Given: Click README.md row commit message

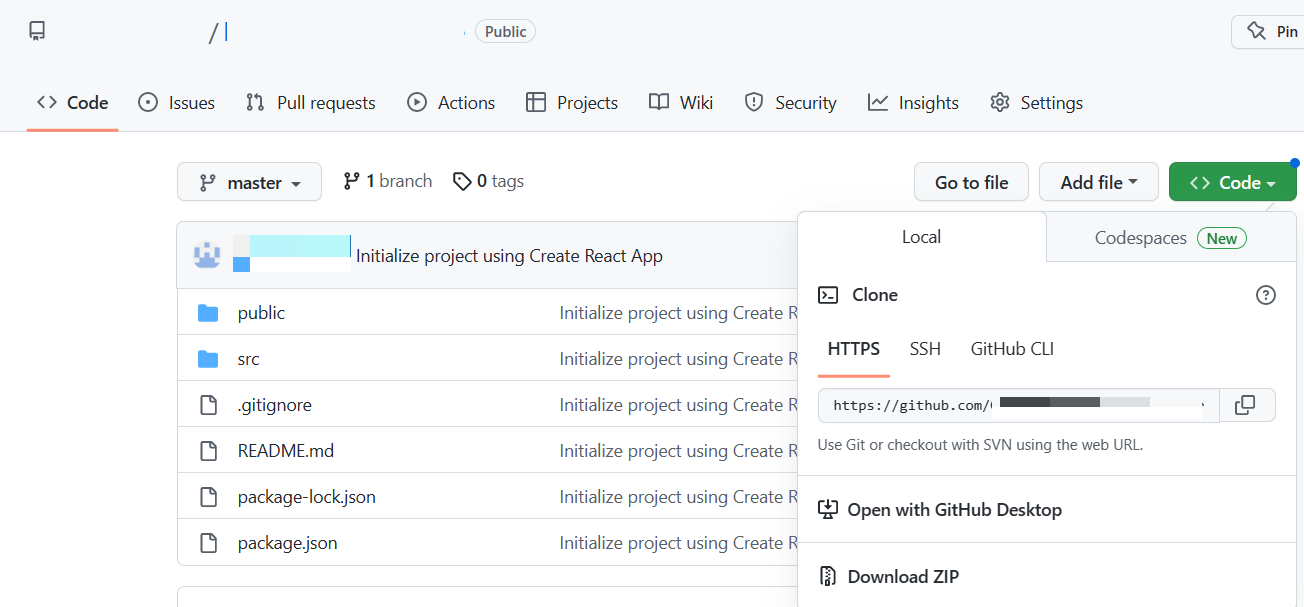Looking at the screenshot, I should [678, 451].
